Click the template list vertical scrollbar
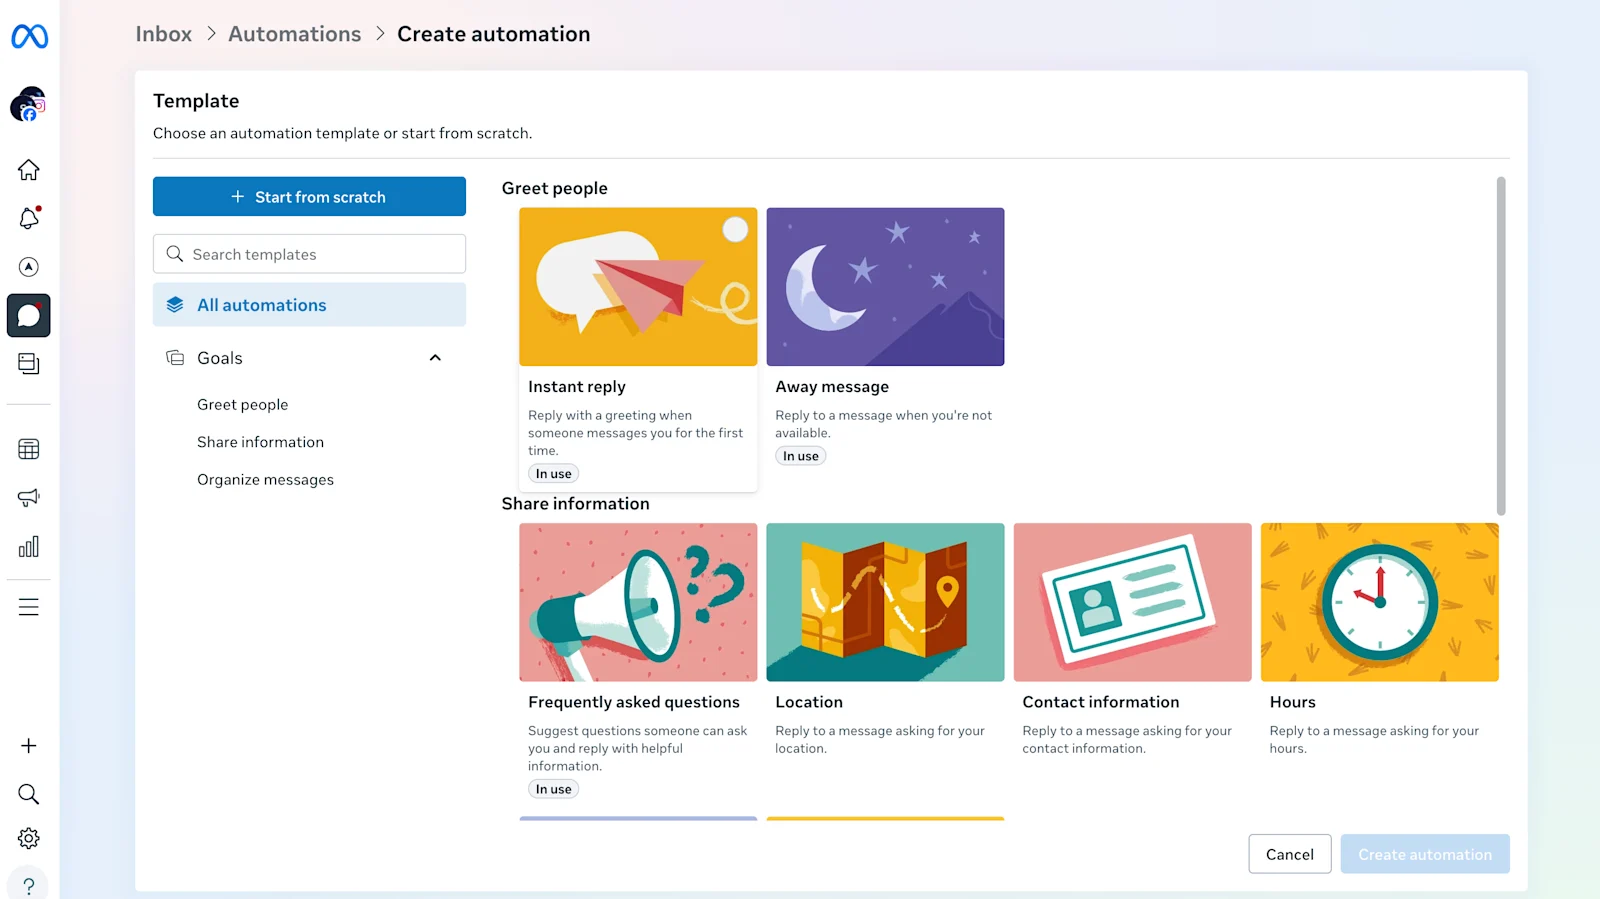 [1500, 346]
